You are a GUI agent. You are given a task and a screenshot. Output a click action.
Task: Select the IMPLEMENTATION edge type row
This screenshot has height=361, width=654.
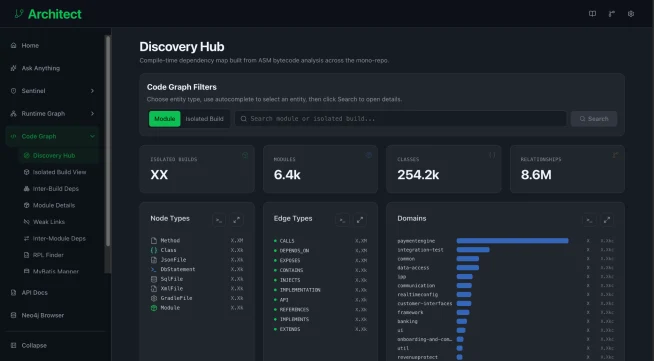[320, 290]
